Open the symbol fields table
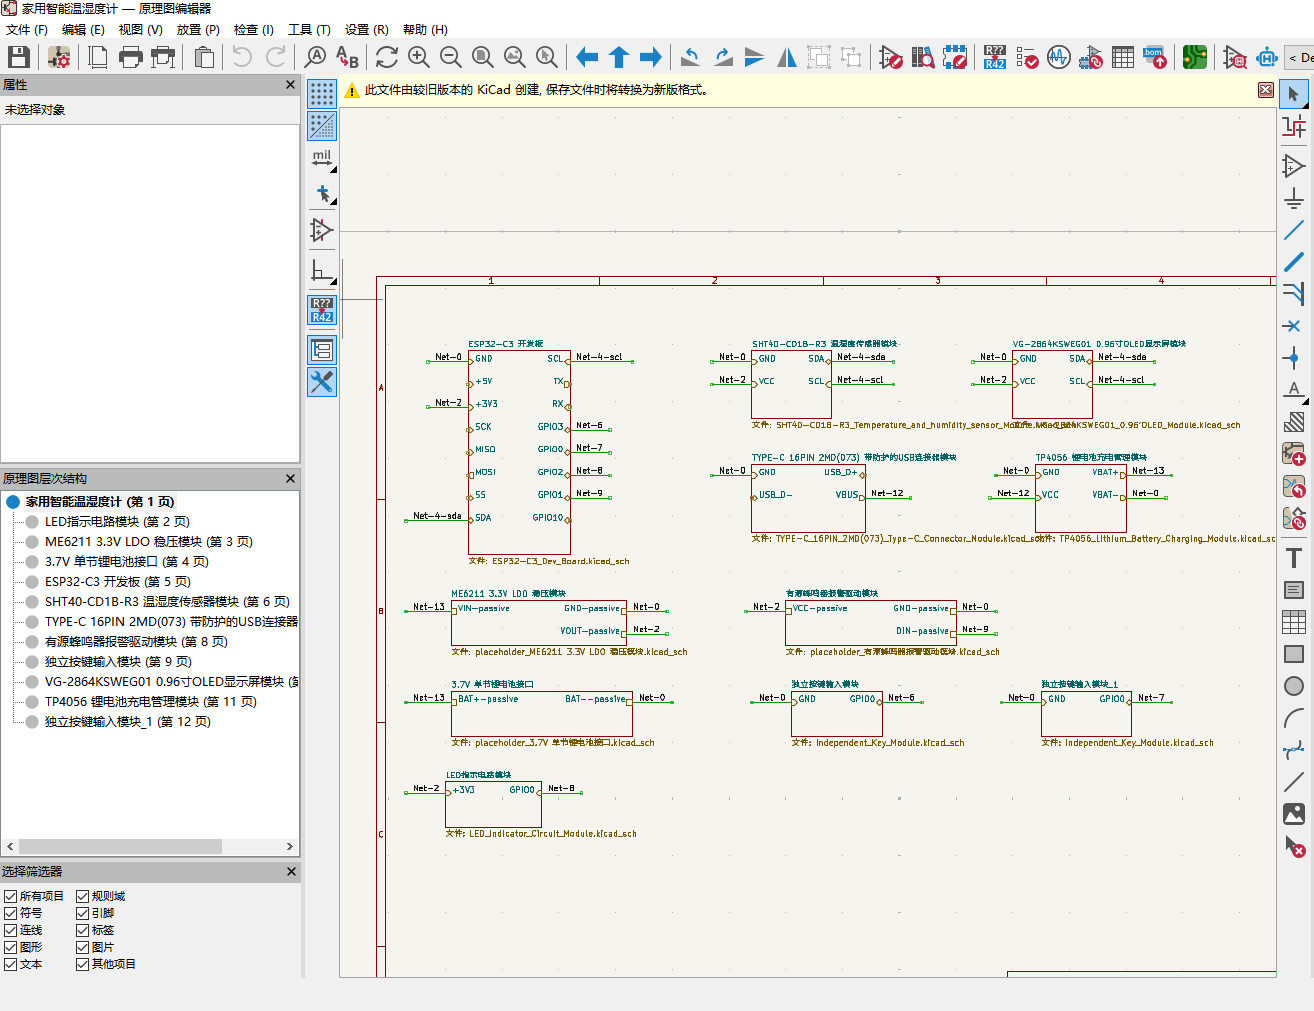1314x1011 pixels. [x=1123, y=57]
